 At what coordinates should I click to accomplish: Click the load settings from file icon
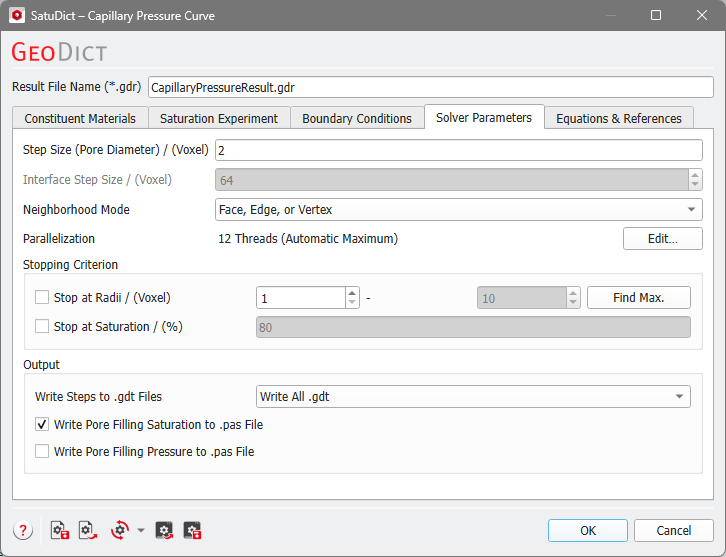coord(88,530)
